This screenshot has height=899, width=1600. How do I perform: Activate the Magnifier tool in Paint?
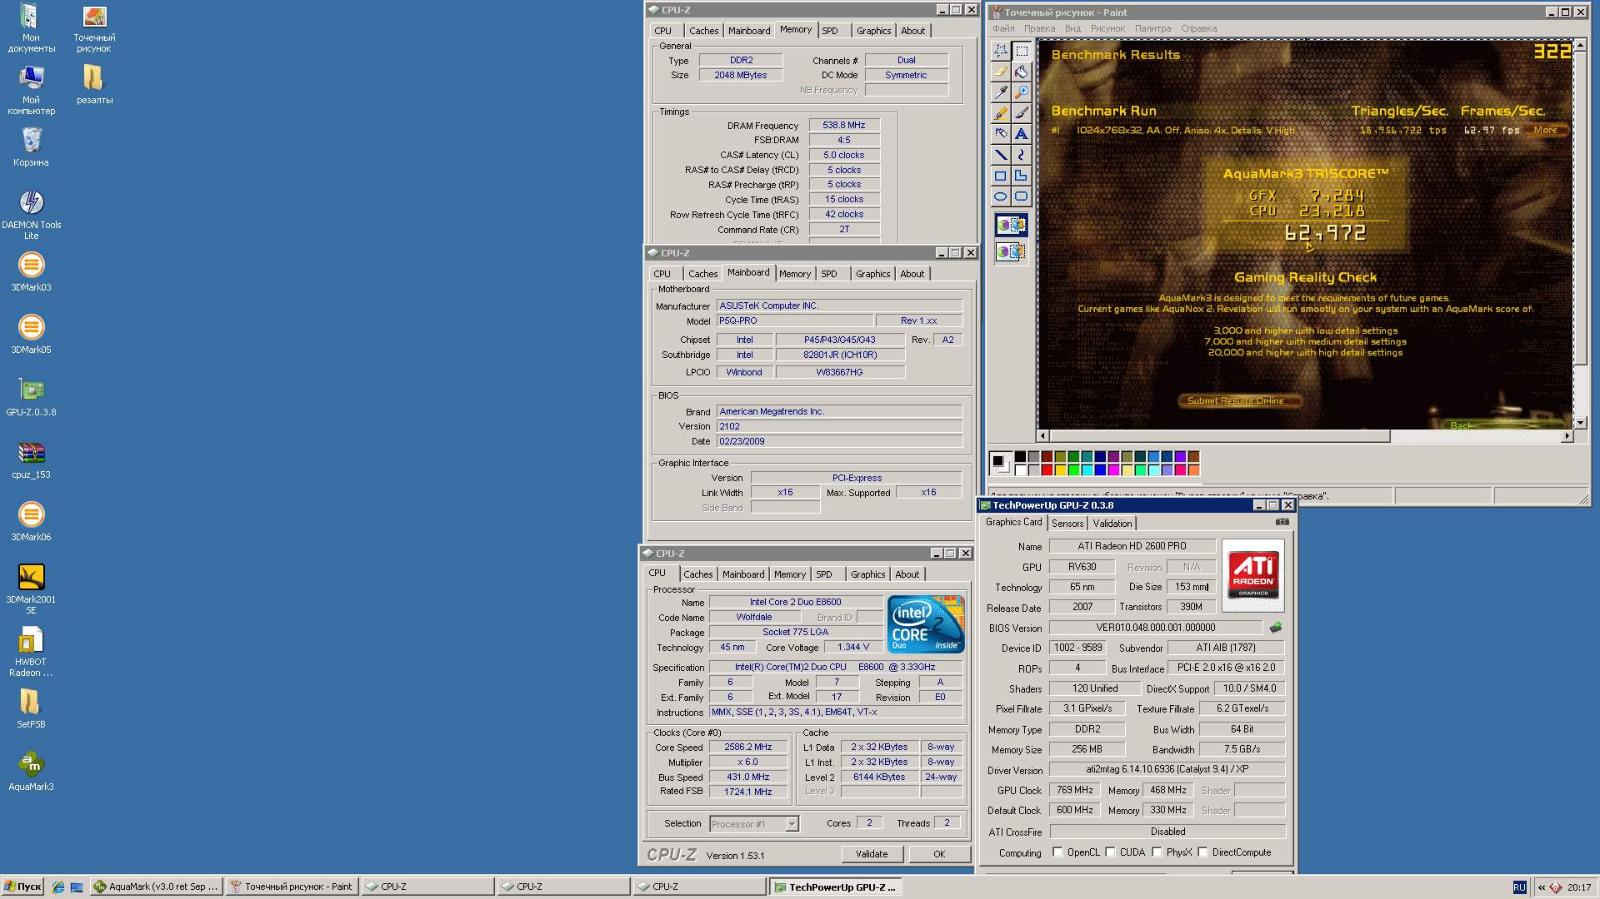coord(1021,92)
